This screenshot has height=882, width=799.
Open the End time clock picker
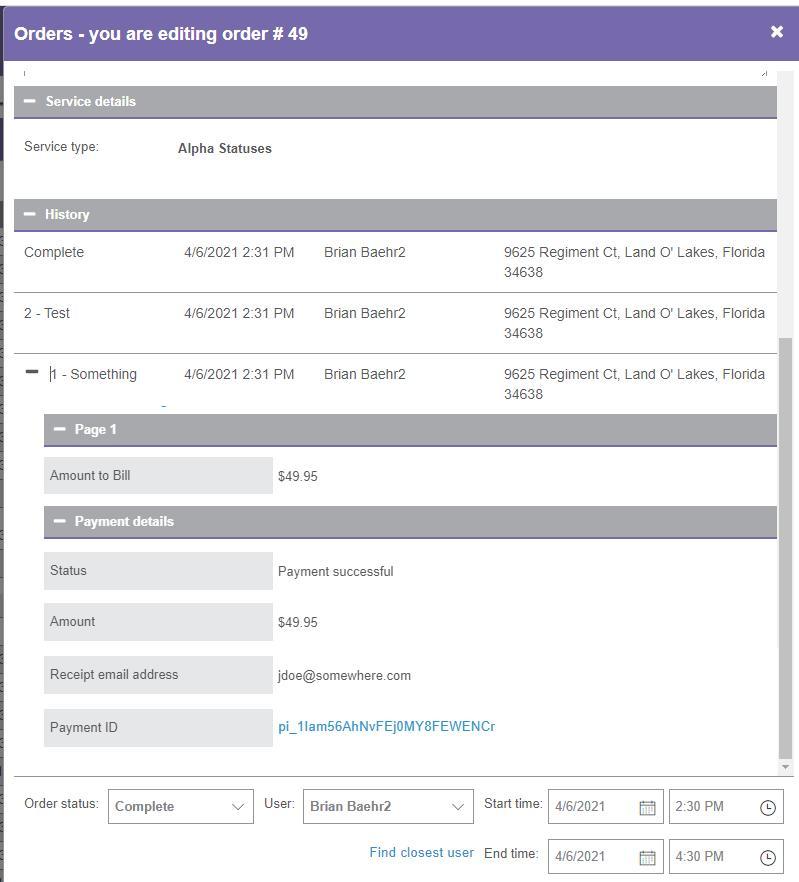767,857
